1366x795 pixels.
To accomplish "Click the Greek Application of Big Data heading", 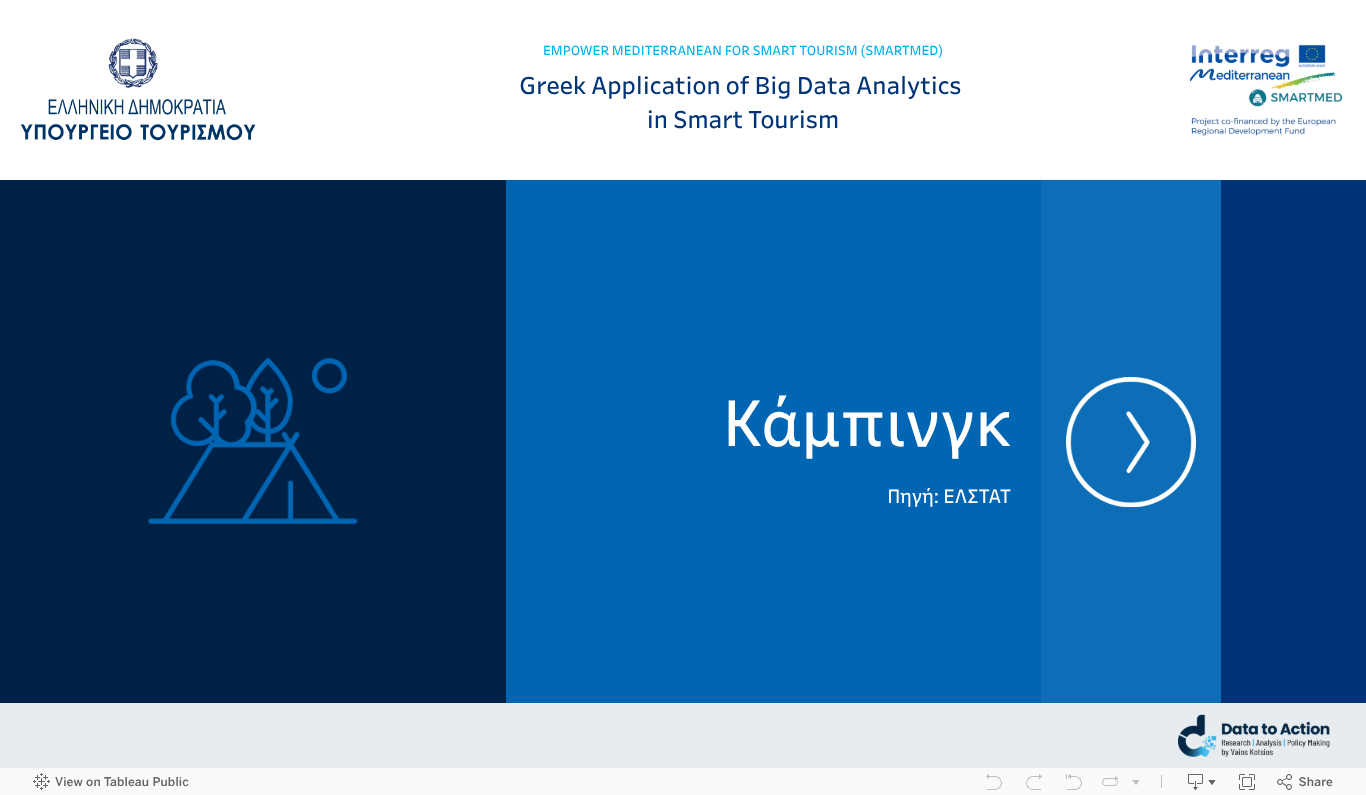I will [x=740, y=102].
